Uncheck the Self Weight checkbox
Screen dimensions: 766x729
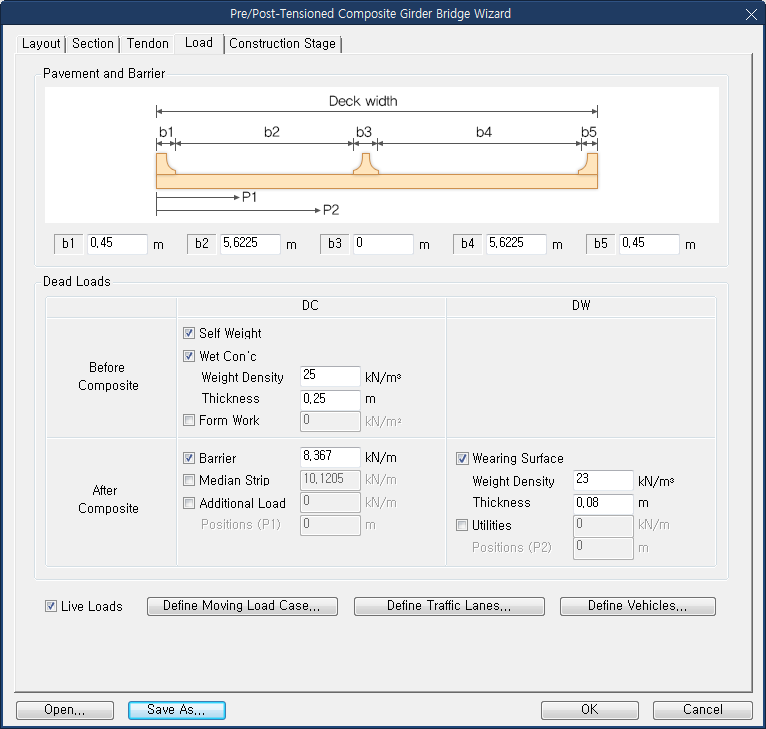pyautogui.click(x=189, y=333)
